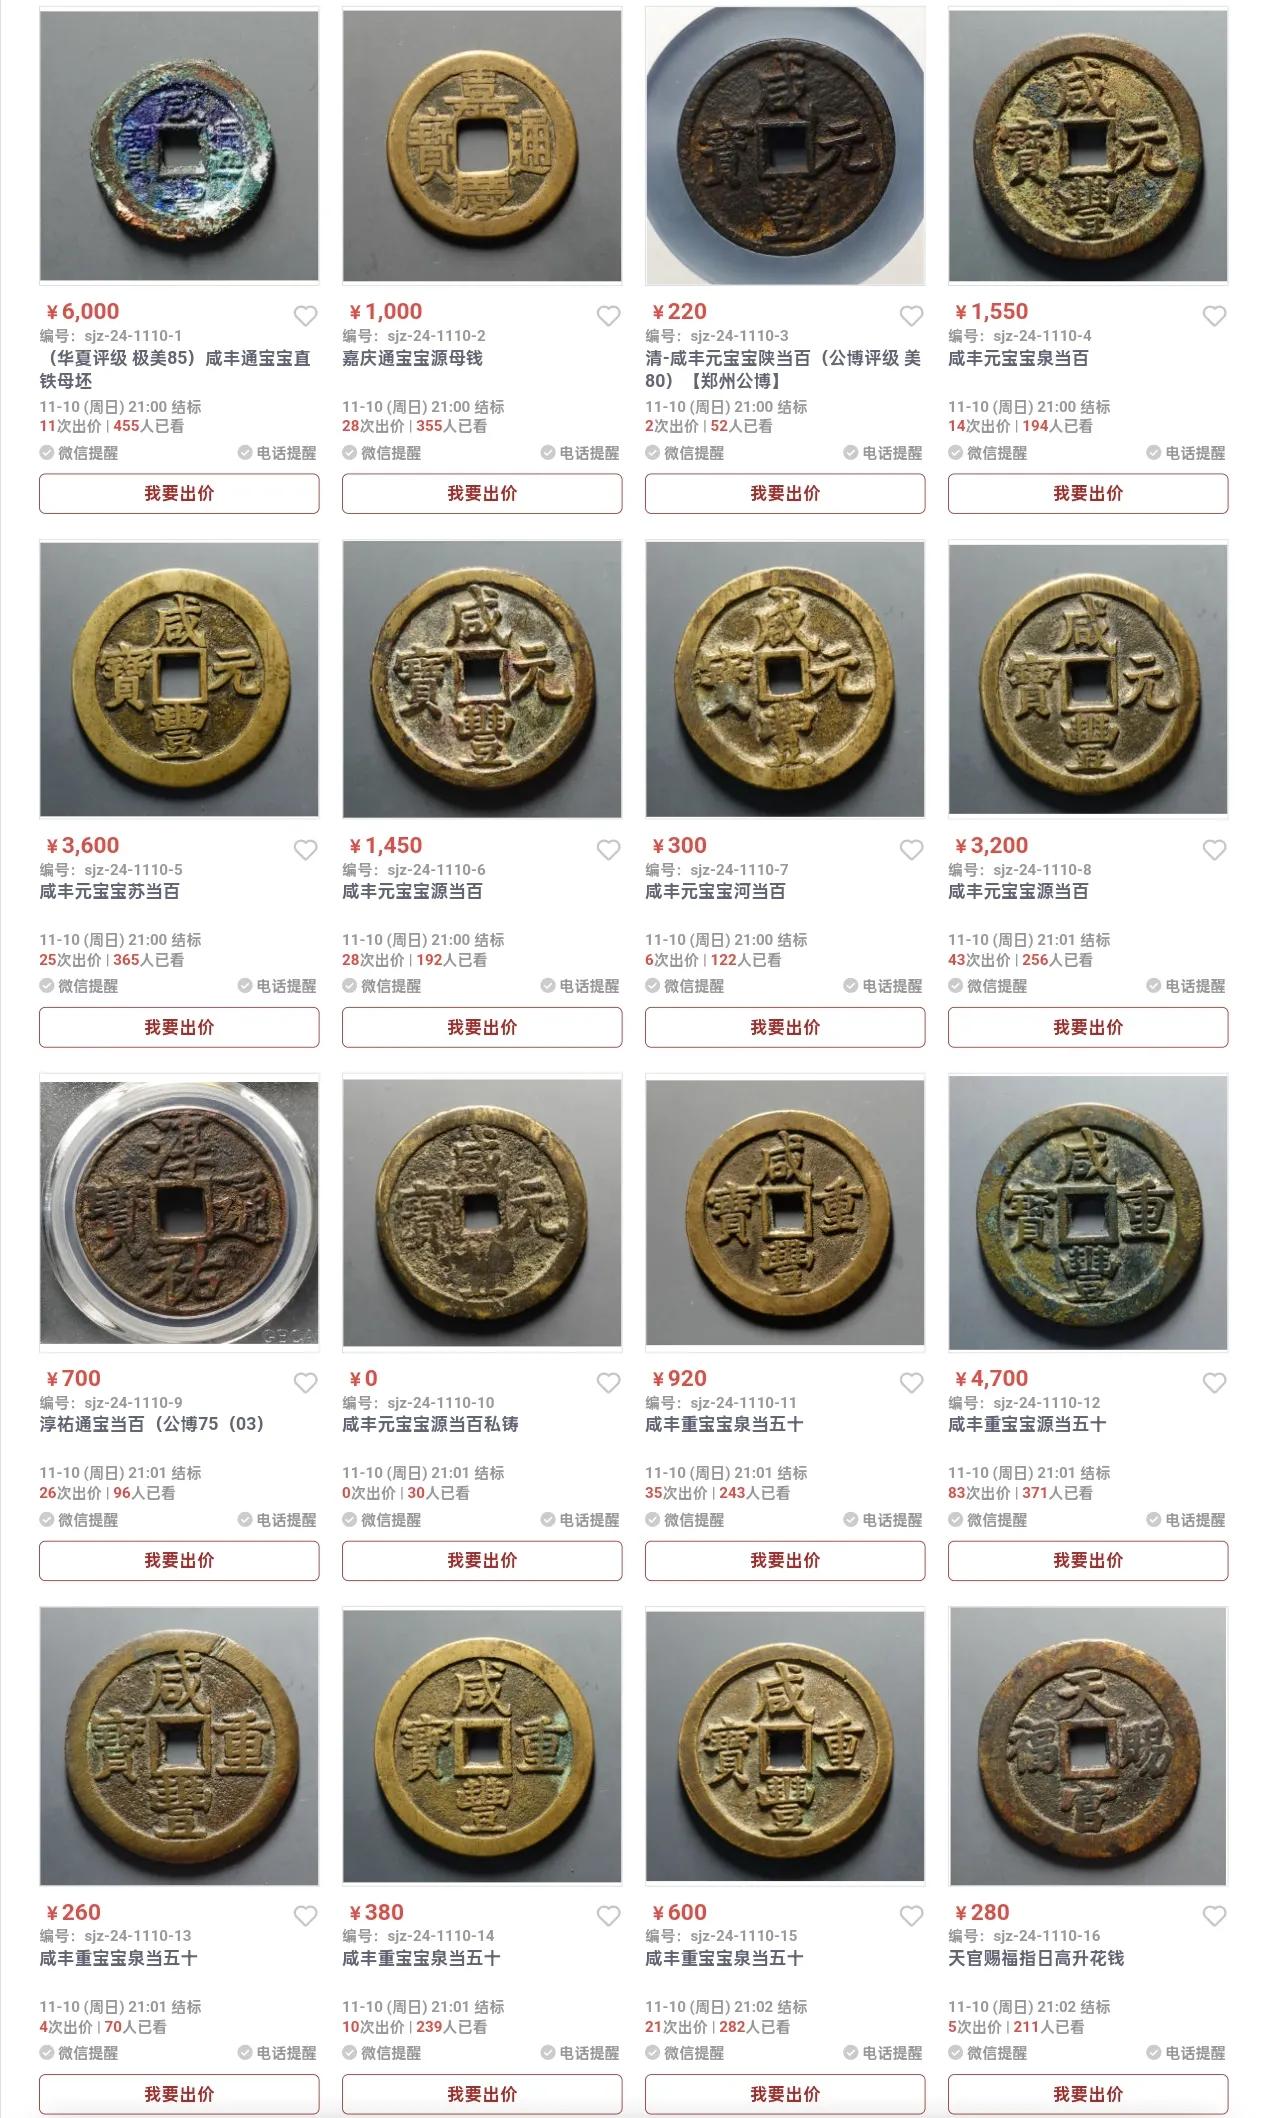This screenshot has height=2118, width=1263.
Task: Favorite the 天官赐福 花钱 with heart icon
Action: (1214, 1916)
